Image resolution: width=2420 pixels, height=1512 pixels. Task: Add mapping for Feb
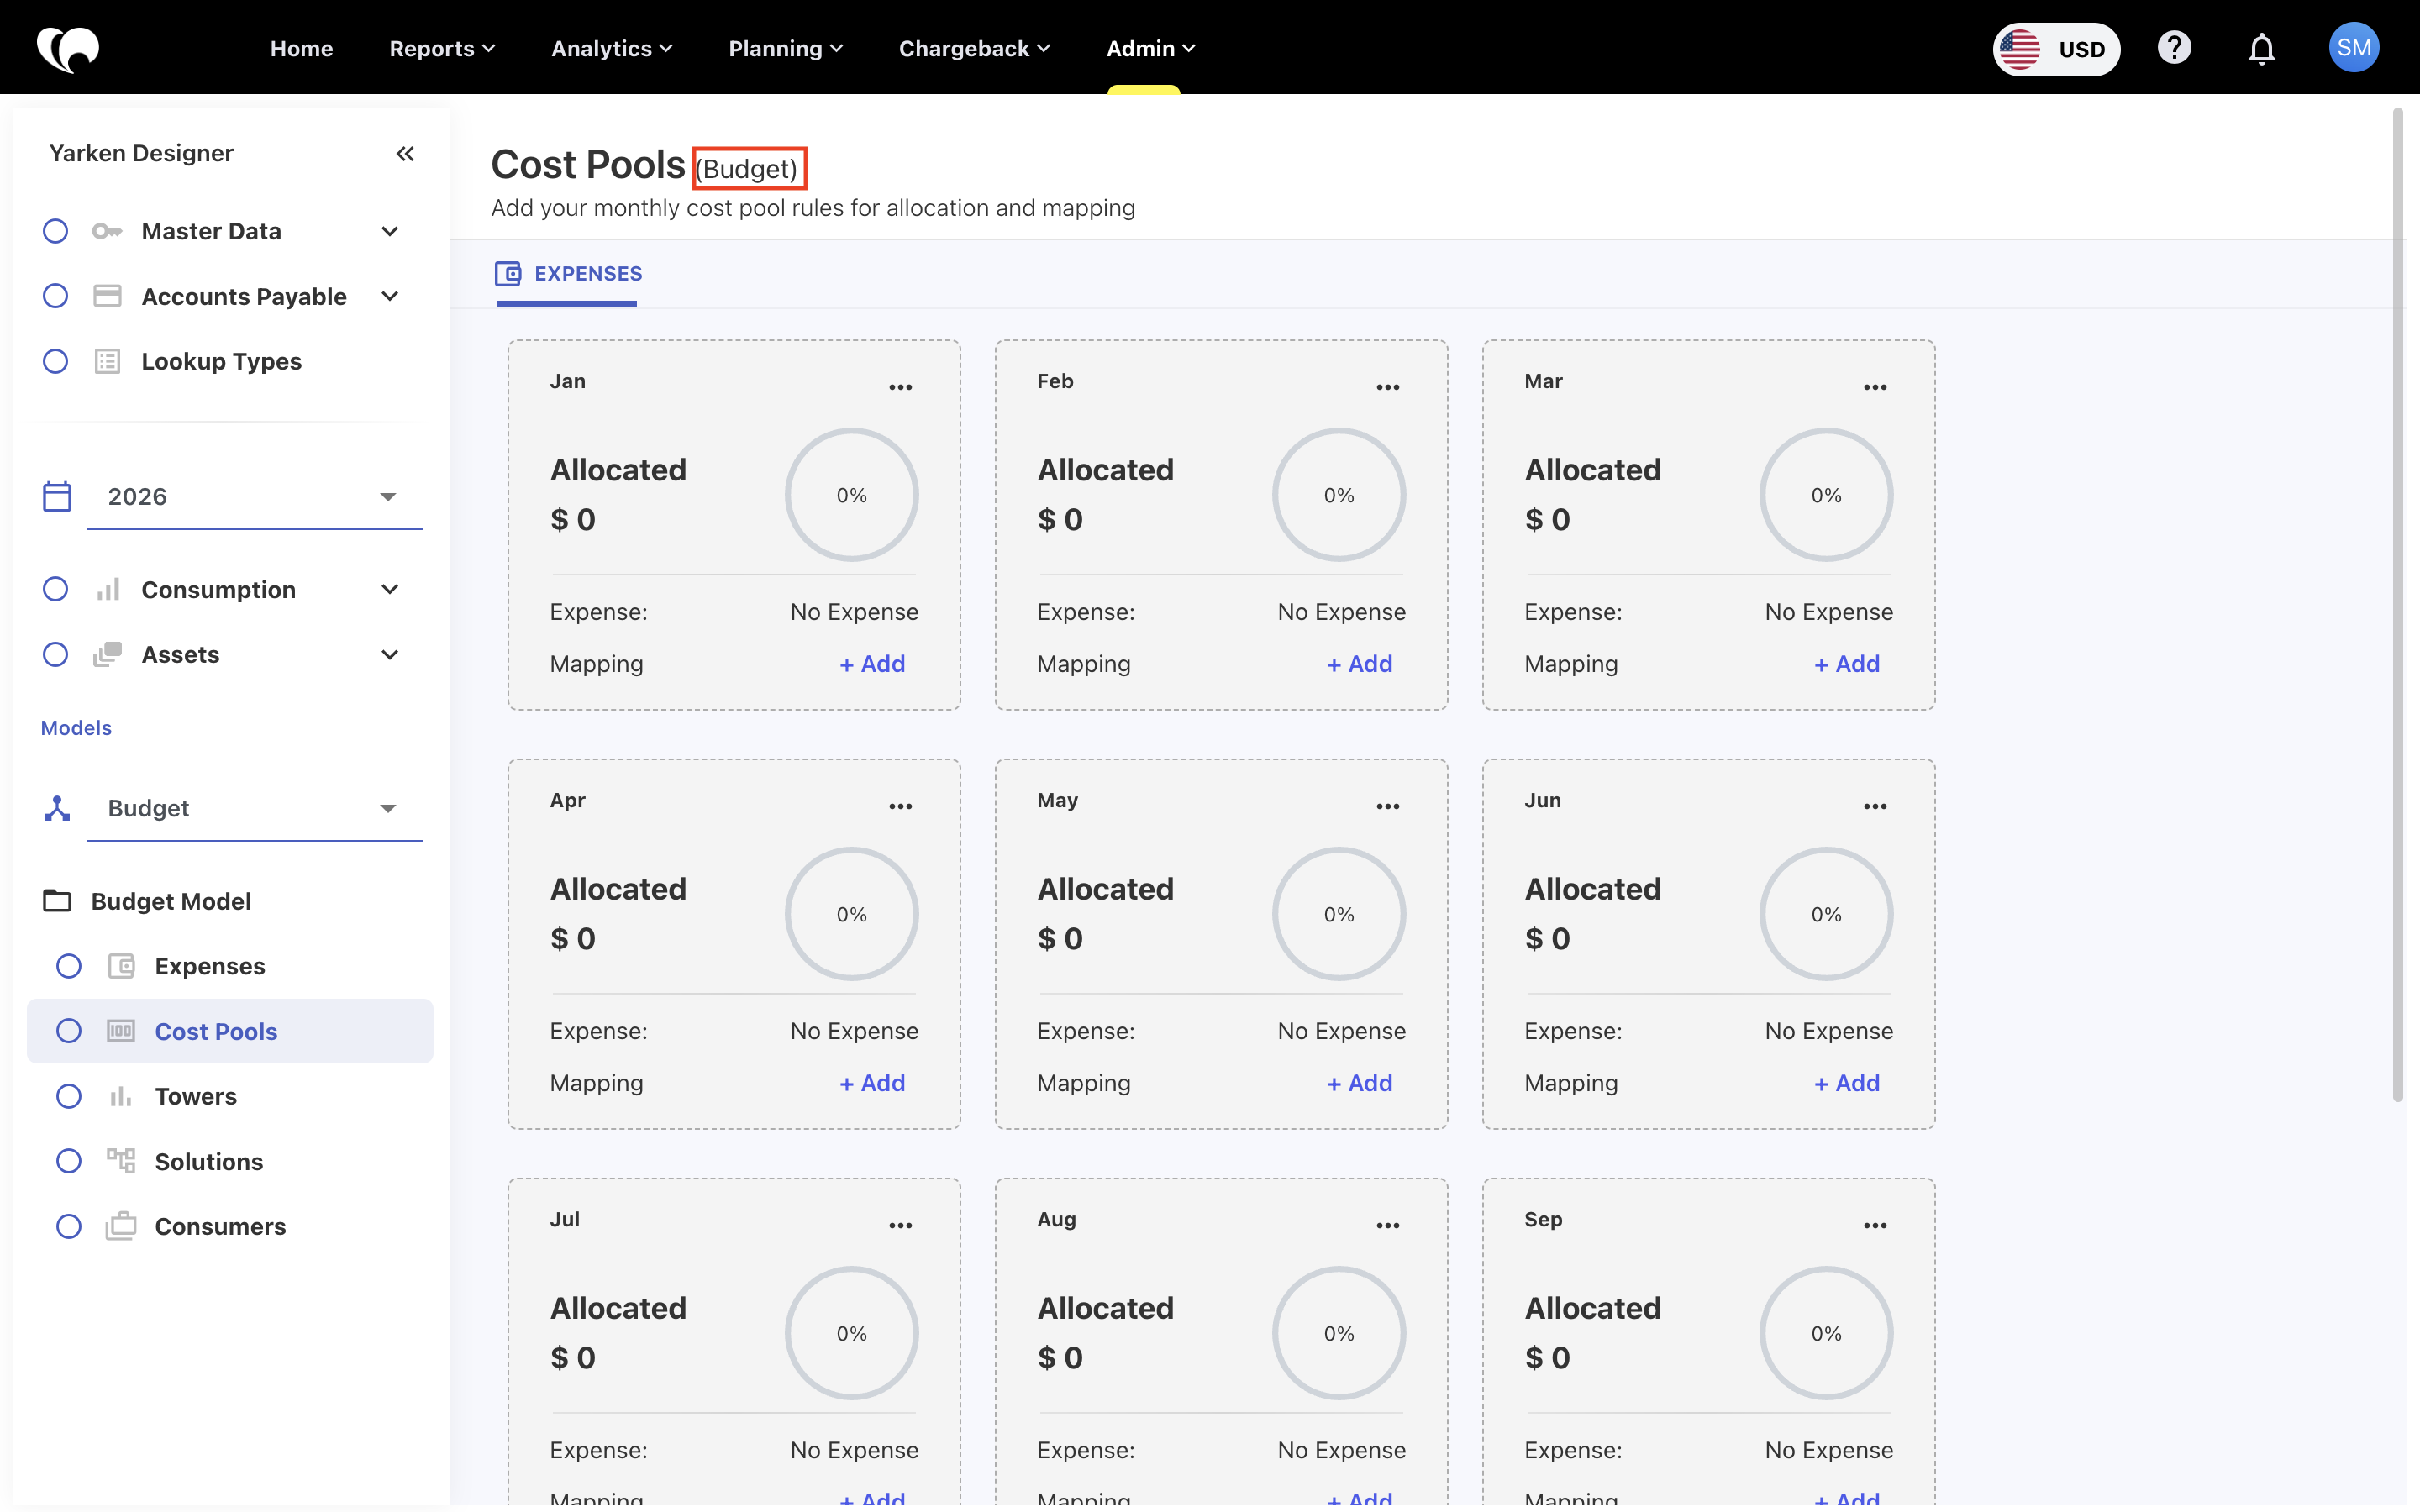(x=1359, y=663)
